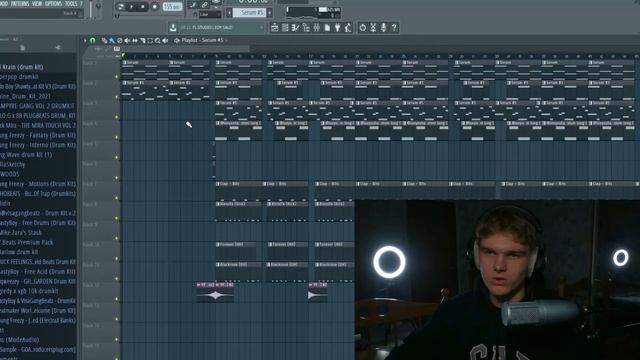This screenshot has height=360, width=640.
Task: Select the Mute tool in playlist toolbar
Action: pyautogui.click(x=127, y=40)
